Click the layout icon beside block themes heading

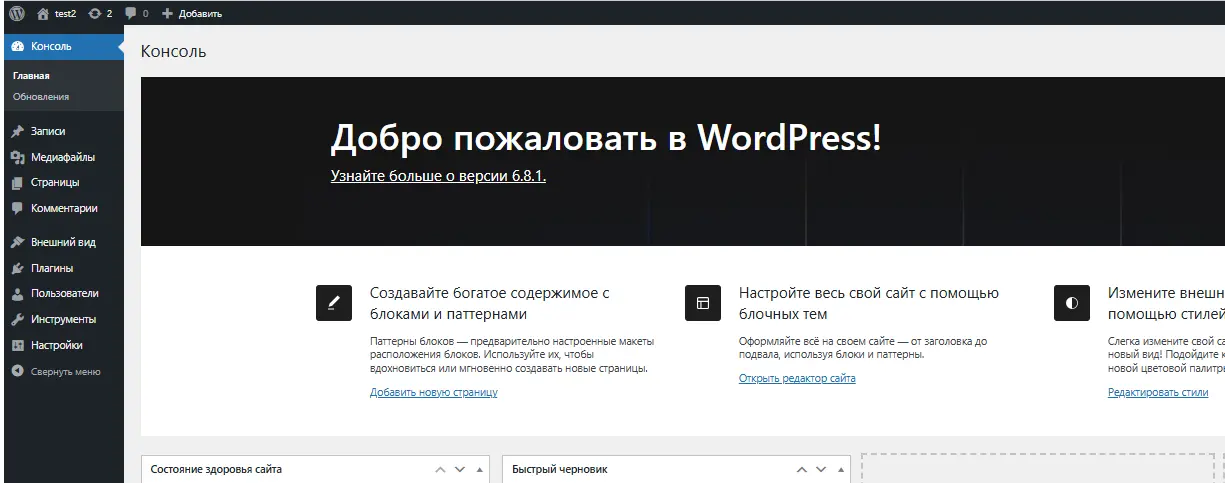tap(703, 303)
